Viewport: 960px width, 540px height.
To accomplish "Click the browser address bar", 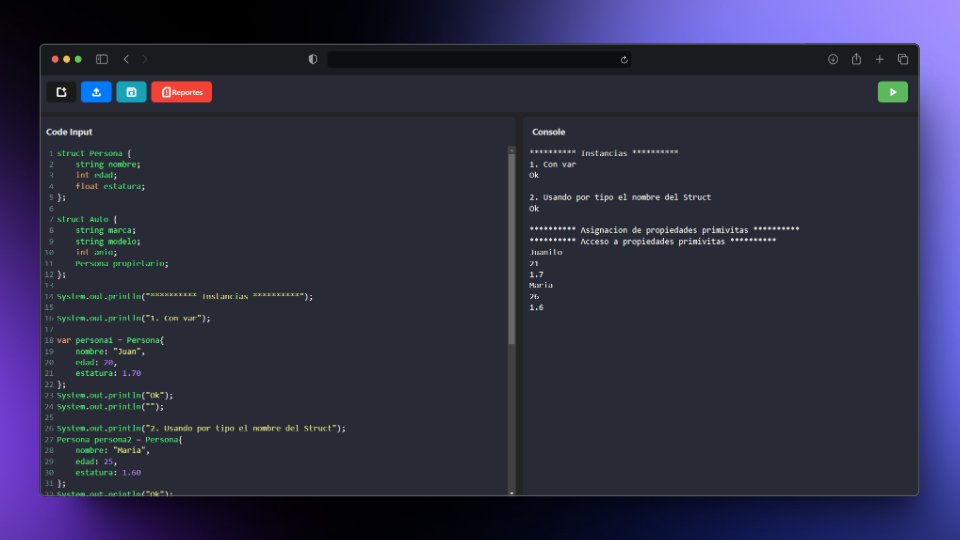I will coord(479,59).
